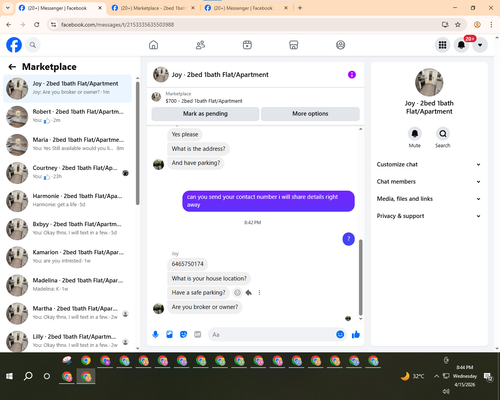Switch to the Marketplace 2bed browser tab
The image size is (500, 400).
click(x=153, y=8)
